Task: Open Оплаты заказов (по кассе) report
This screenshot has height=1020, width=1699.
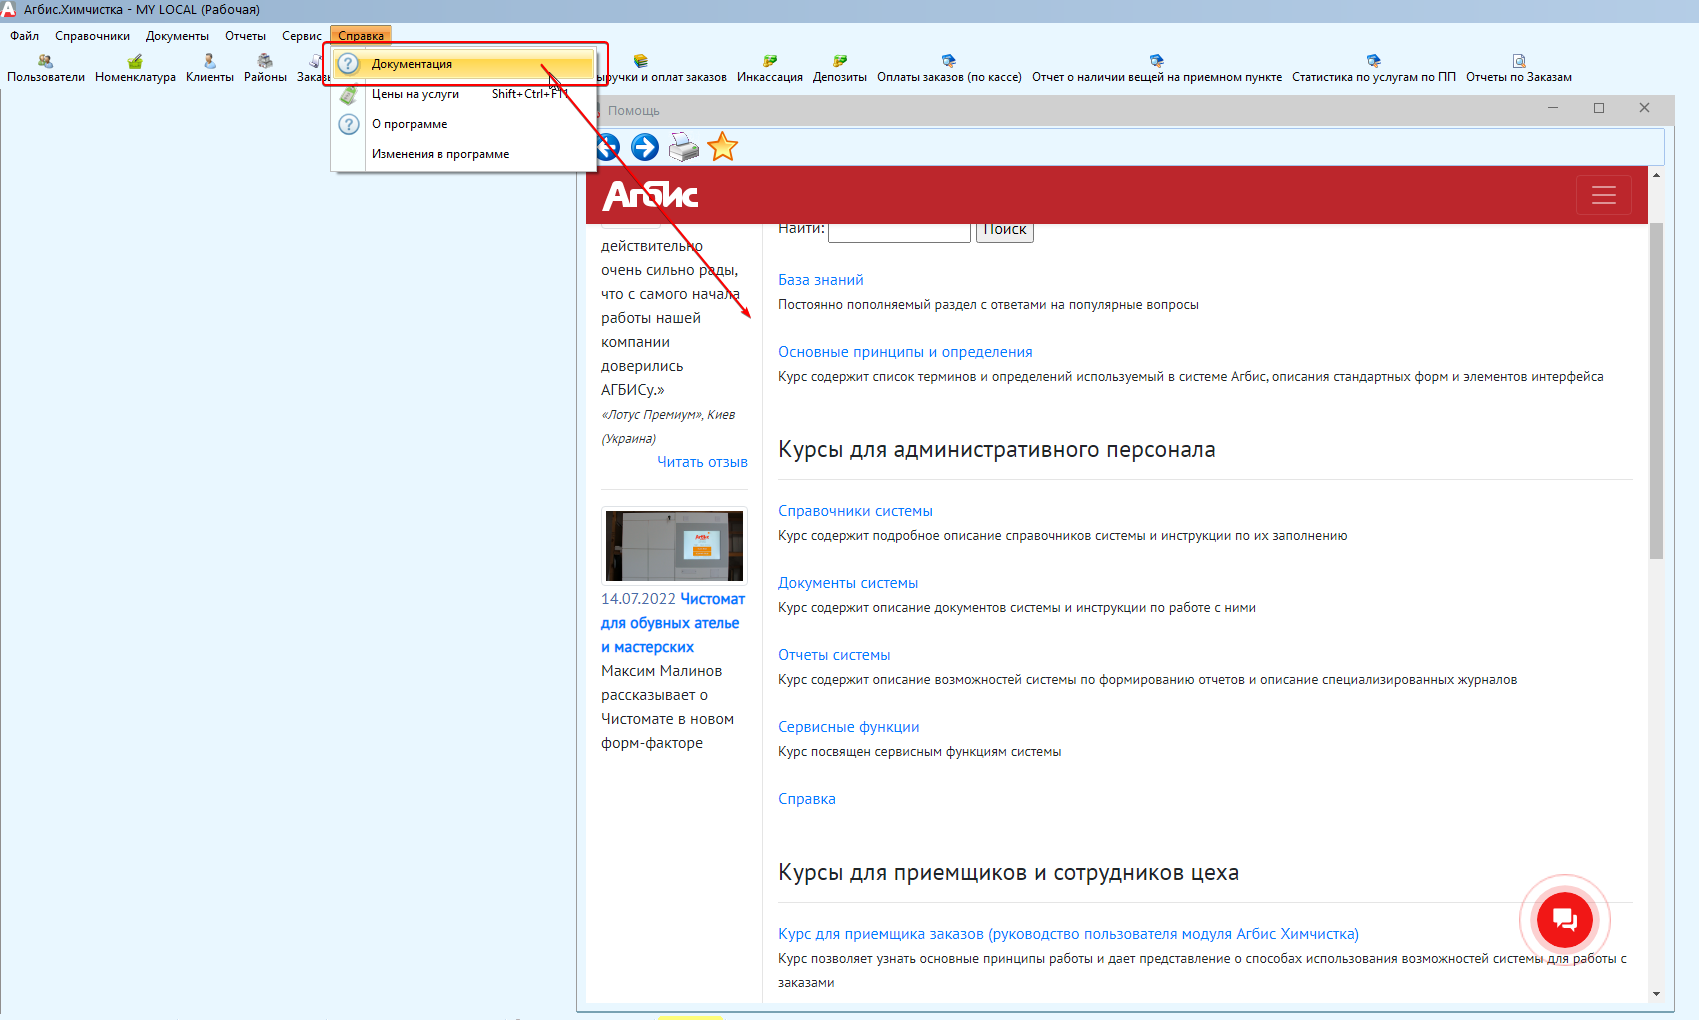Action: click(949, 69)
